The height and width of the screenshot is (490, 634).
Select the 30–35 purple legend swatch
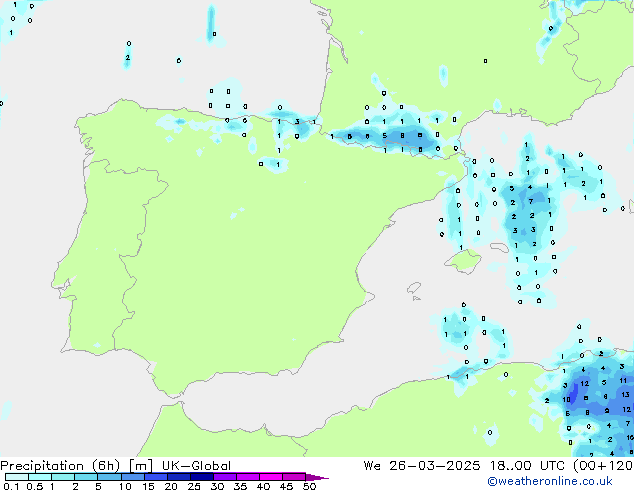tap(225, 477)
